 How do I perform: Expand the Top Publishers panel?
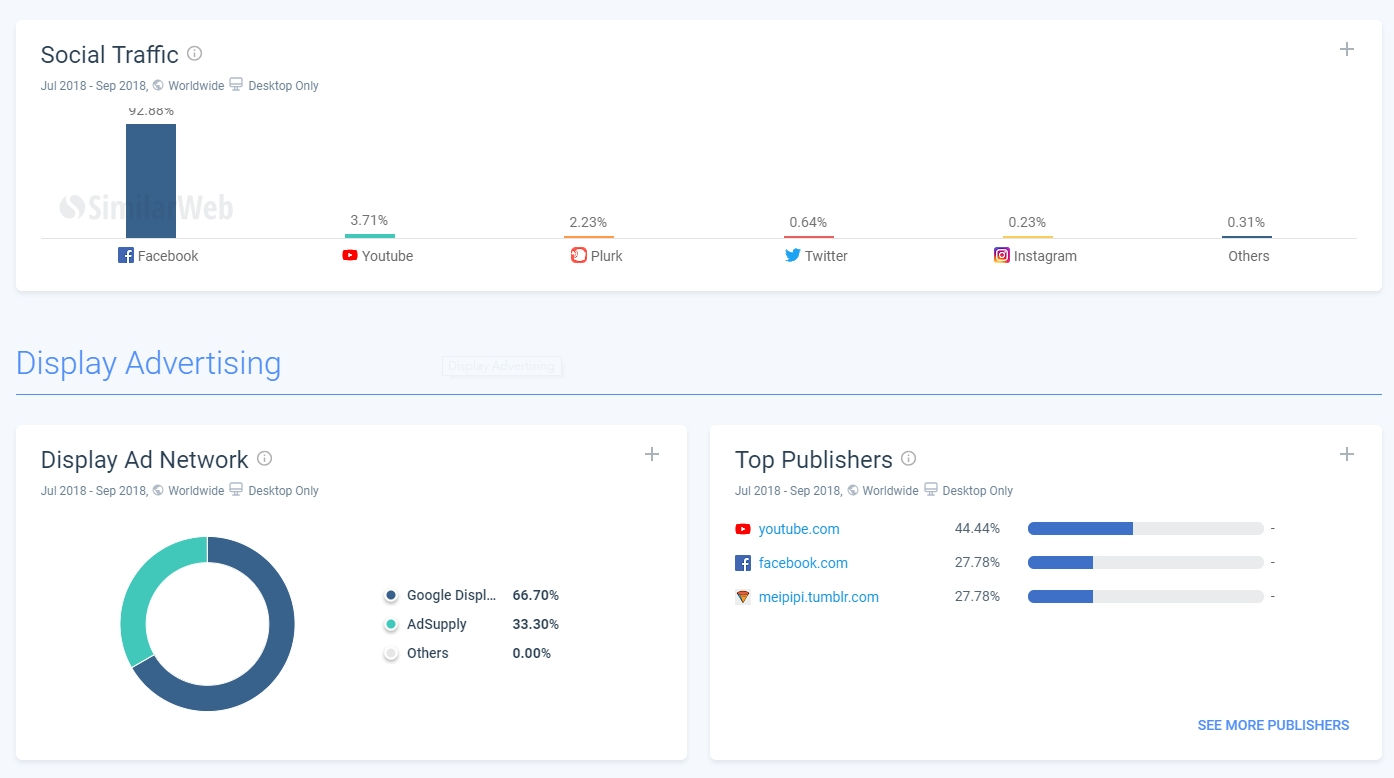click(1347, 454)
